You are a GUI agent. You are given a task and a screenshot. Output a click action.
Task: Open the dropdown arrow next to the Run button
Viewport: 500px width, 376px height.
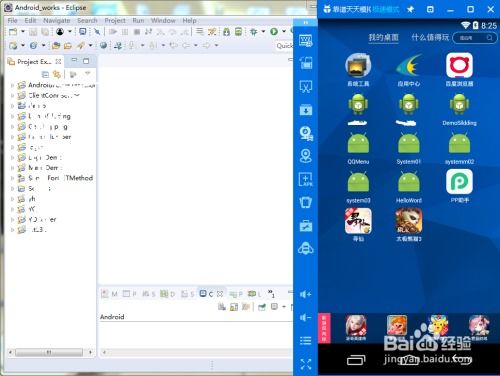[284, 32]
